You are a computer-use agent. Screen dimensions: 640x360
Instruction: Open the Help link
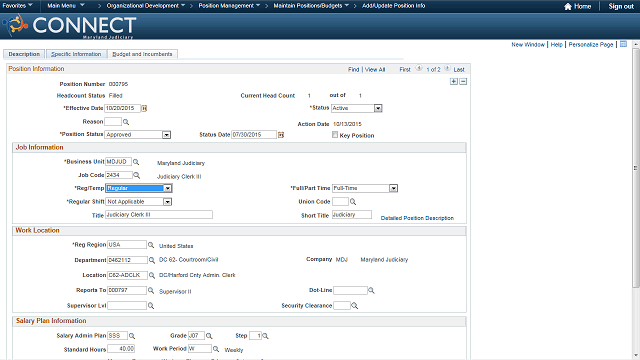pyautogui.click(x=556, y=44)
